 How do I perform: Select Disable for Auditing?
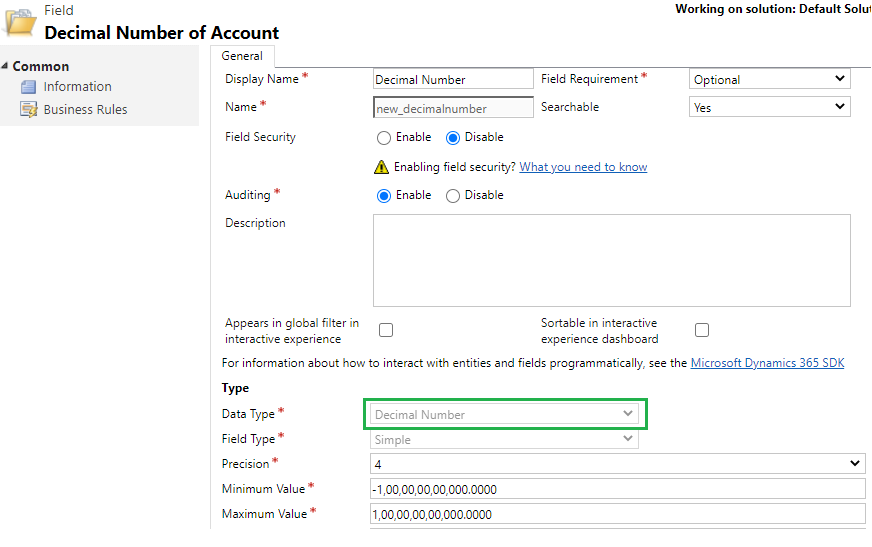[x=453, y=196]
